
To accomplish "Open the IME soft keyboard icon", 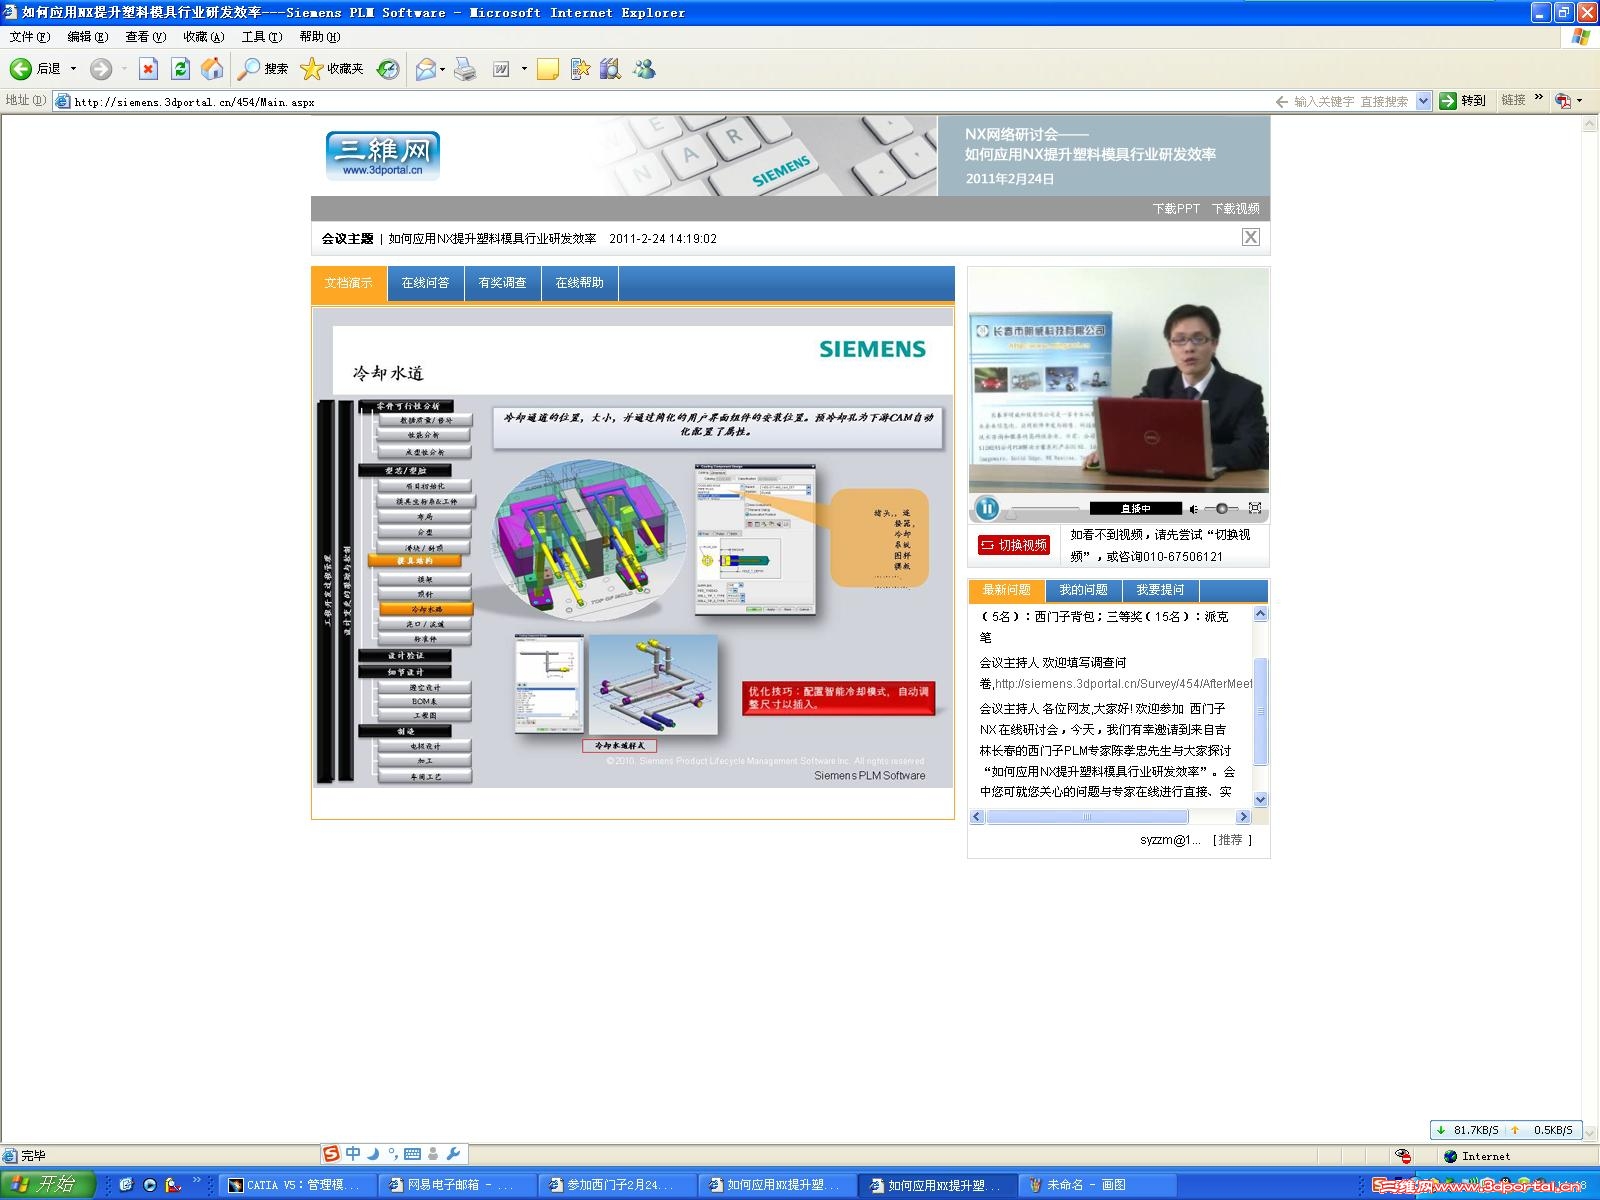I will click(x=412, y=1154).
